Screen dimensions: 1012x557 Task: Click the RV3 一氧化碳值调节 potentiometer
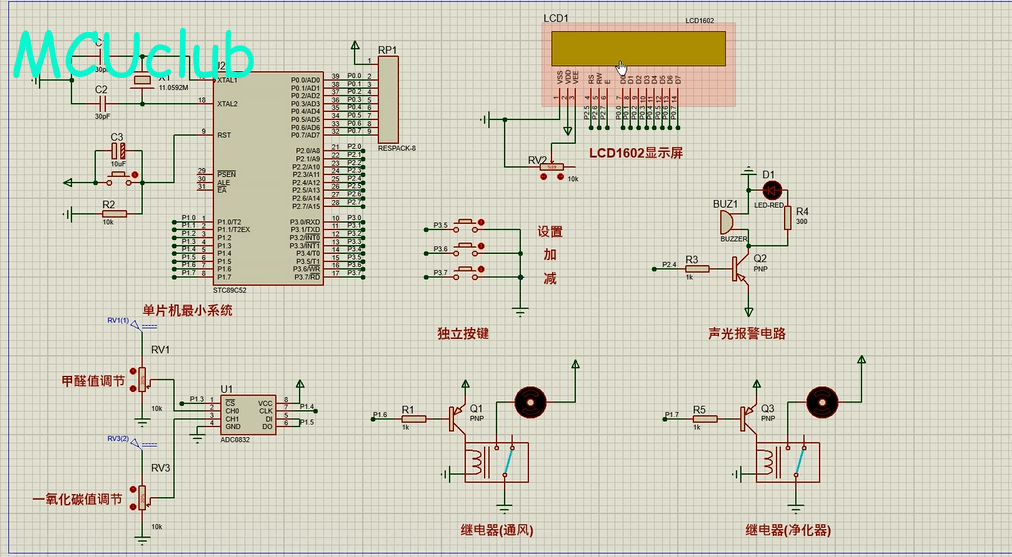[x=142, y=496]
